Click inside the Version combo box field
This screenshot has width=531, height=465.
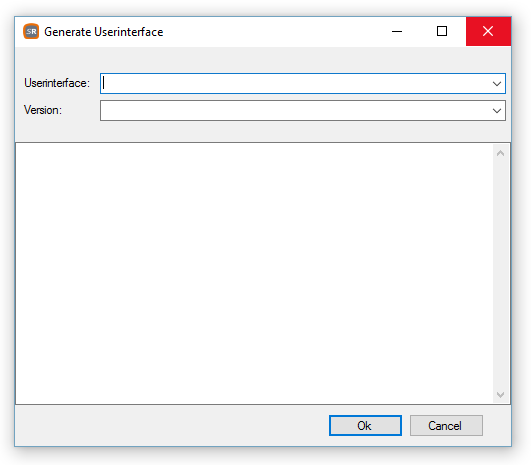coord(295,111)
